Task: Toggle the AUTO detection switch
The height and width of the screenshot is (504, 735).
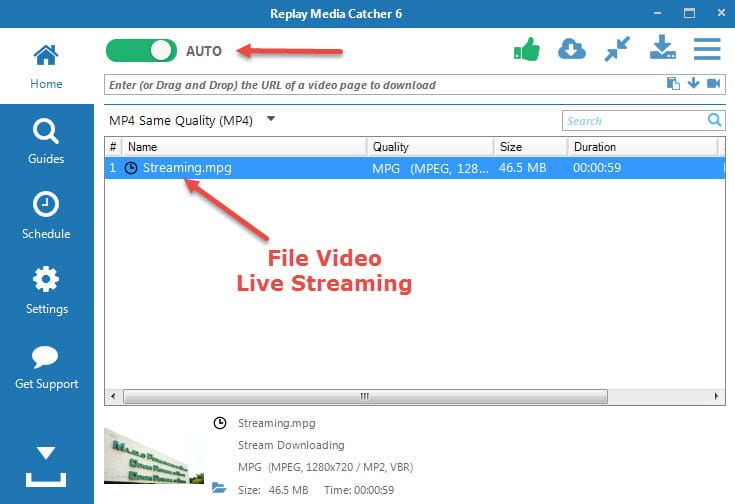Action: point(141,51)
